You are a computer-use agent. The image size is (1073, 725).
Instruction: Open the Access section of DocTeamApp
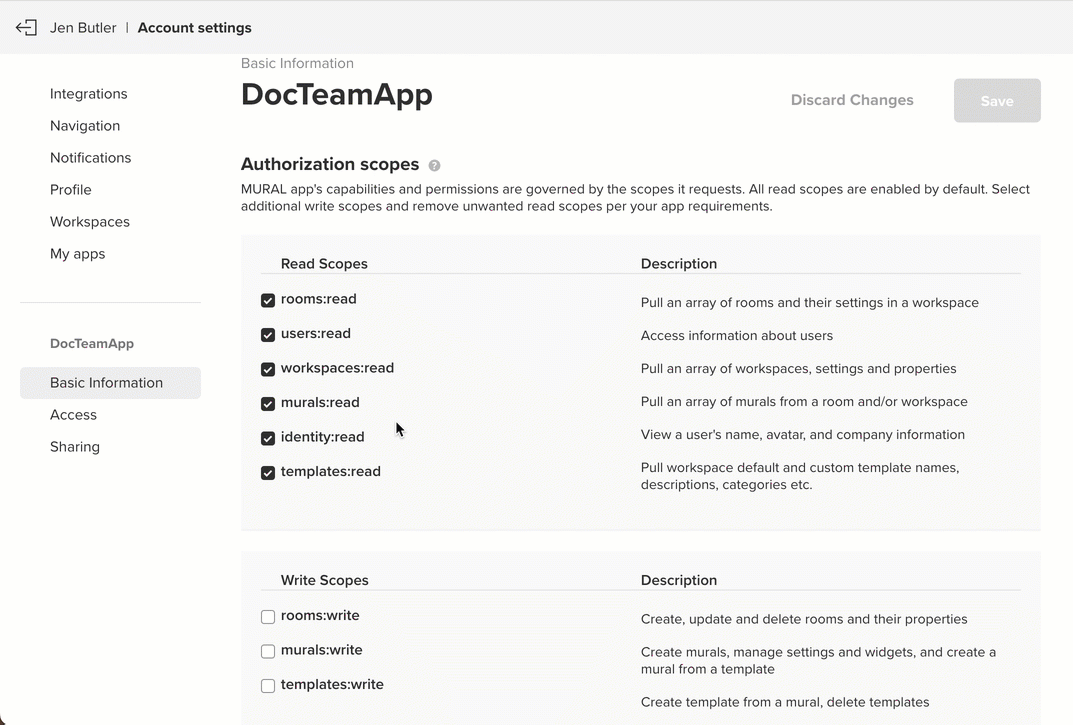pyautogui.click(x=73, y=415)
